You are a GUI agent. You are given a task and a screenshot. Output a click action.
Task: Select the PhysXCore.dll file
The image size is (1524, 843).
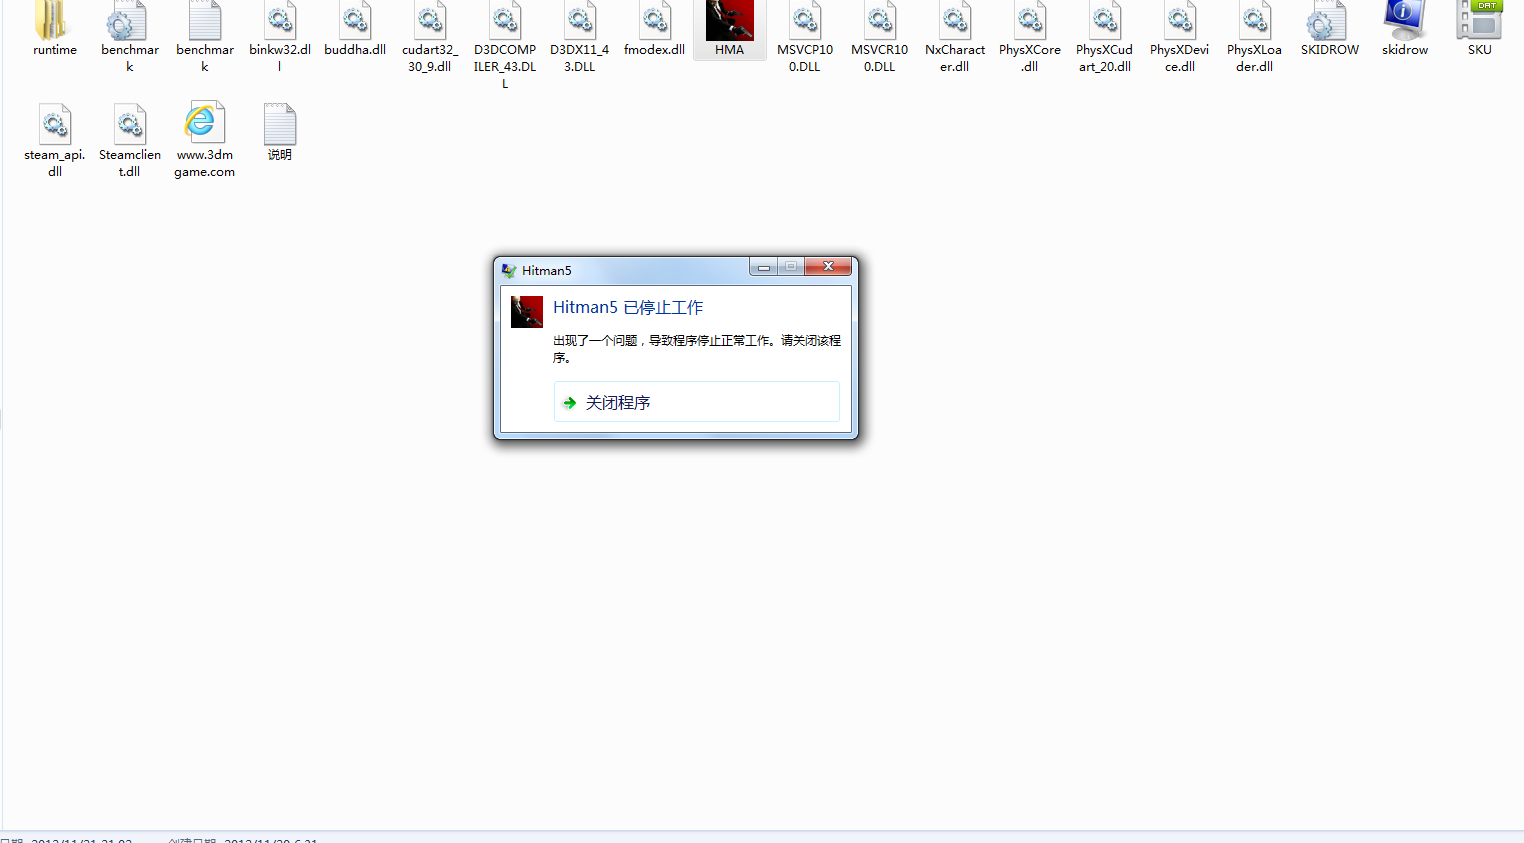click(x=1030, y=22)
